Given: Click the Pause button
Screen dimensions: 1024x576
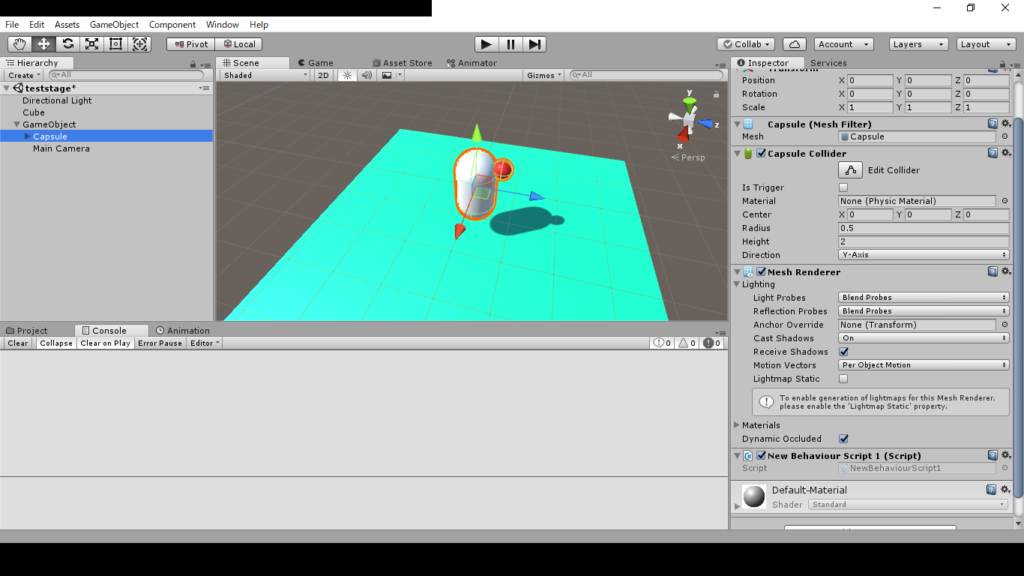Looking at the screenshot, I should (x=511, y=44).
